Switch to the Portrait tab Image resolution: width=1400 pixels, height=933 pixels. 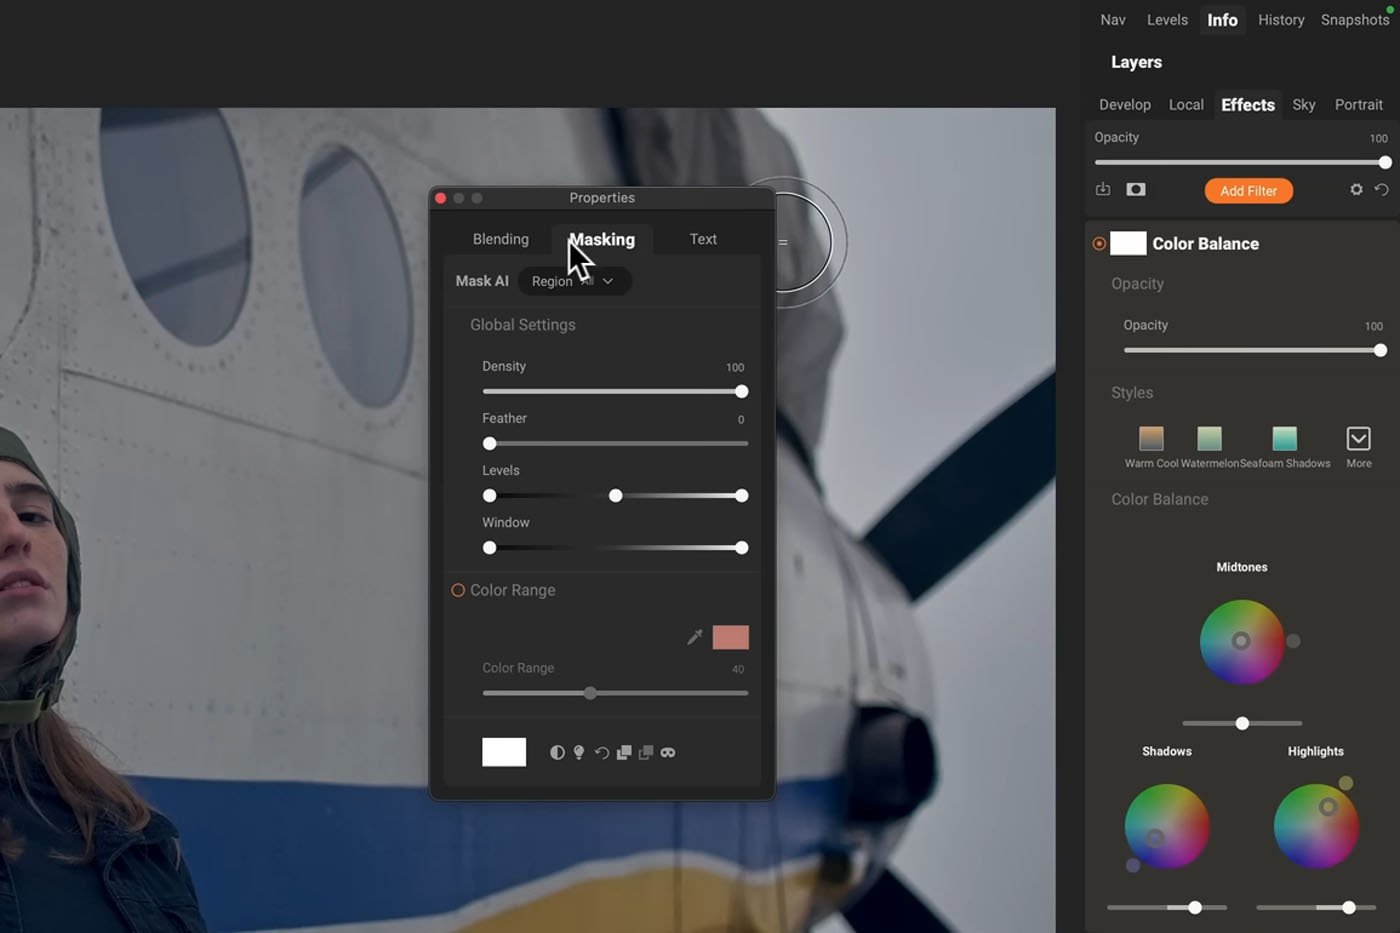pyautogui.click(x=1359, y=104)
